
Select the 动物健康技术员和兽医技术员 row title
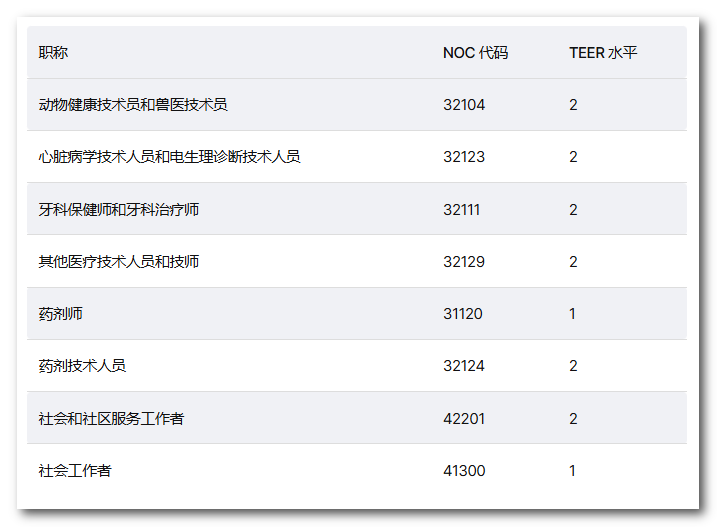pos(133,105)
